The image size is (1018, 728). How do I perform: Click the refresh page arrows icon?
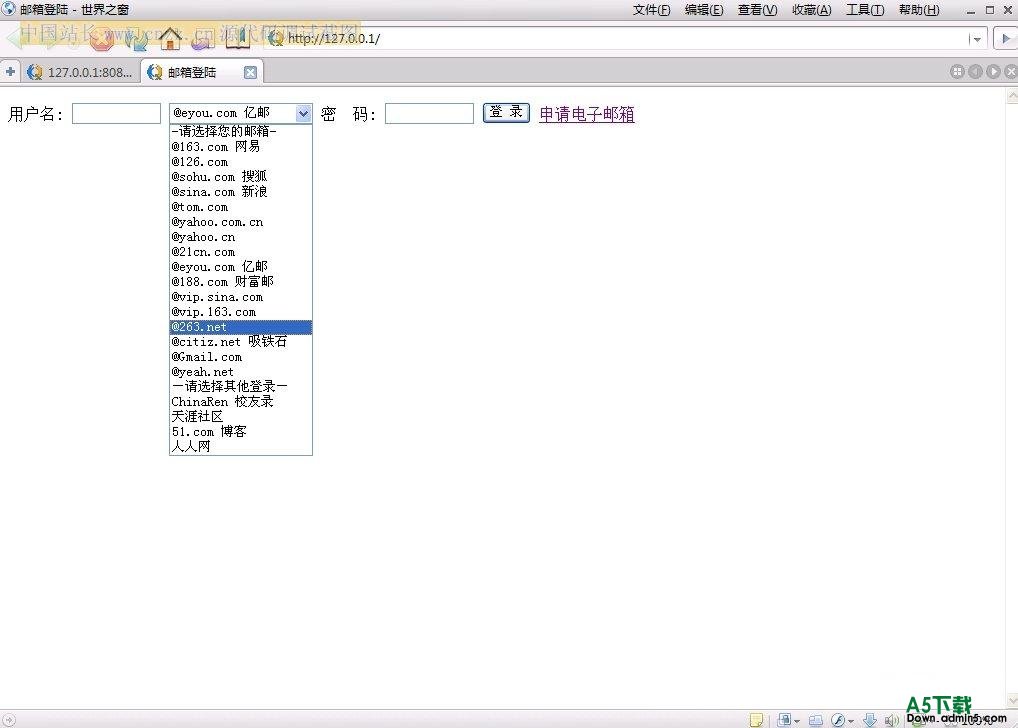[x=135, y=40]
